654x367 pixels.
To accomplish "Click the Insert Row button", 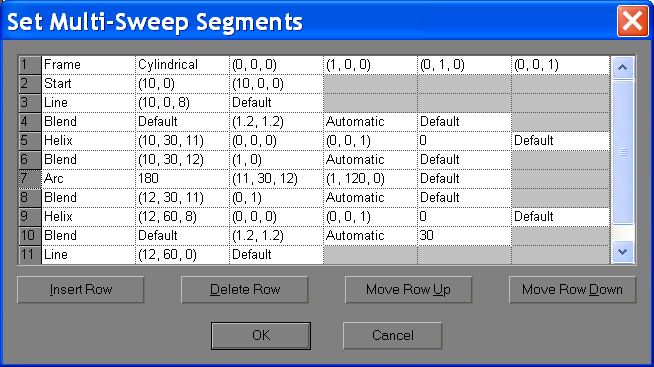I will click(x=80, y=289).
